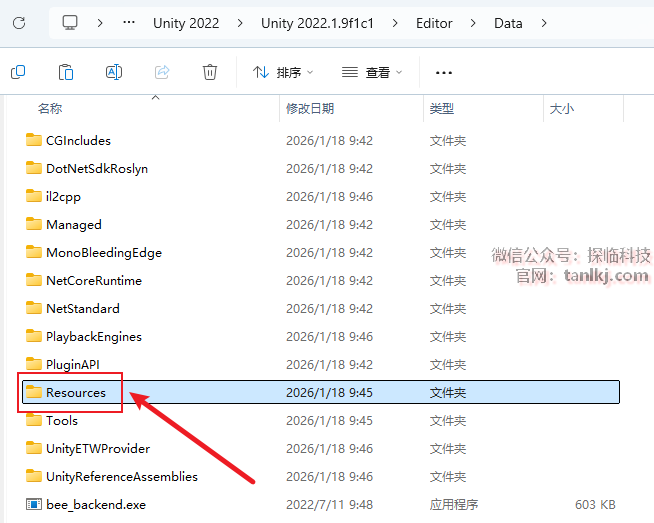Open the 排序 sort dropdown
654x523 pixels.
click(283, 73)
